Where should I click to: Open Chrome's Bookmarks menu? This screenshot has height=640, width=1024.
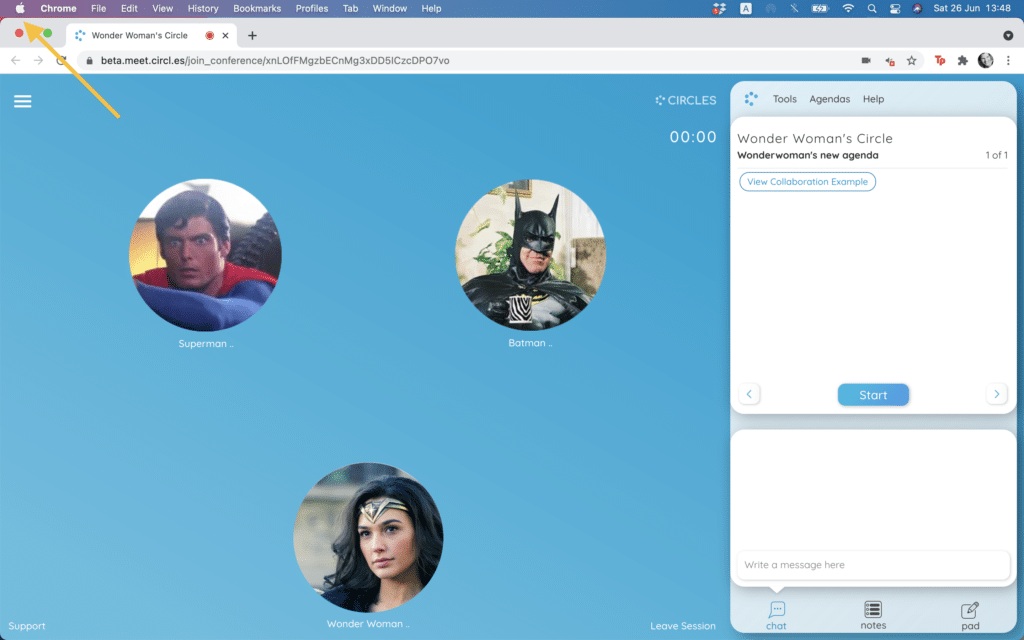pyautogui.click(x=257, y=8)
